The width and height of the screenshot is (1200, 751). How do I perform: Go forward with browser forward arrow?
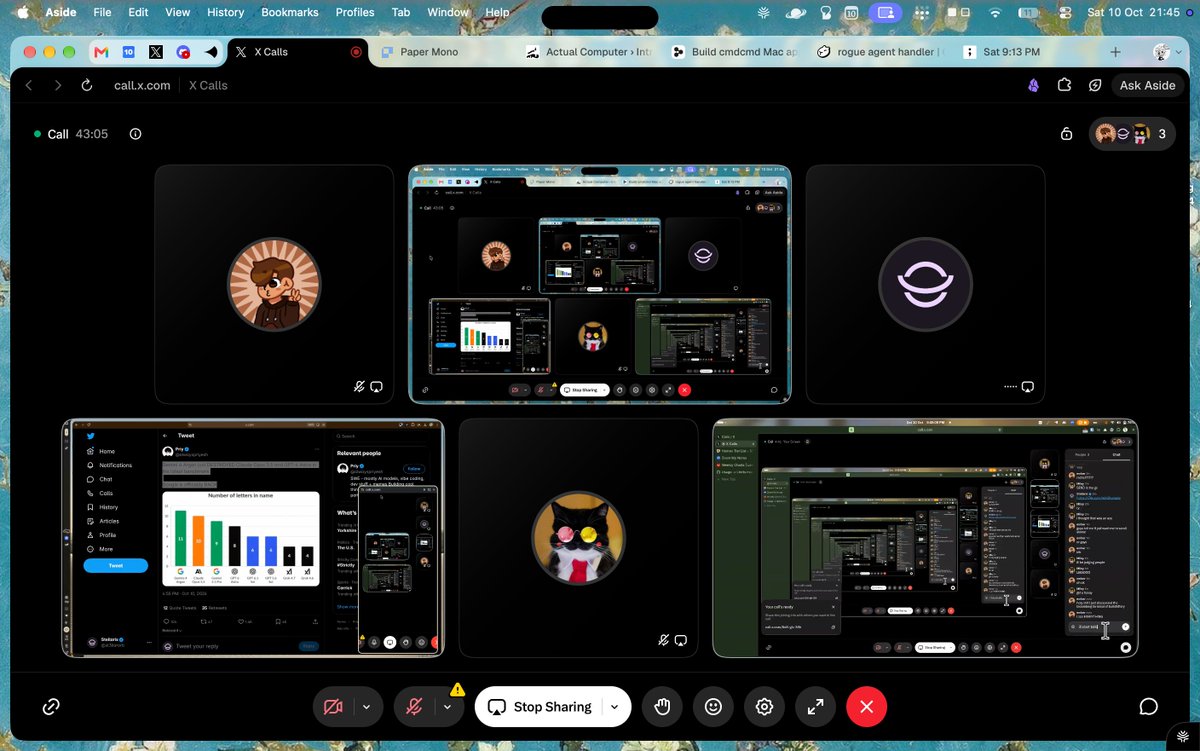57,85
